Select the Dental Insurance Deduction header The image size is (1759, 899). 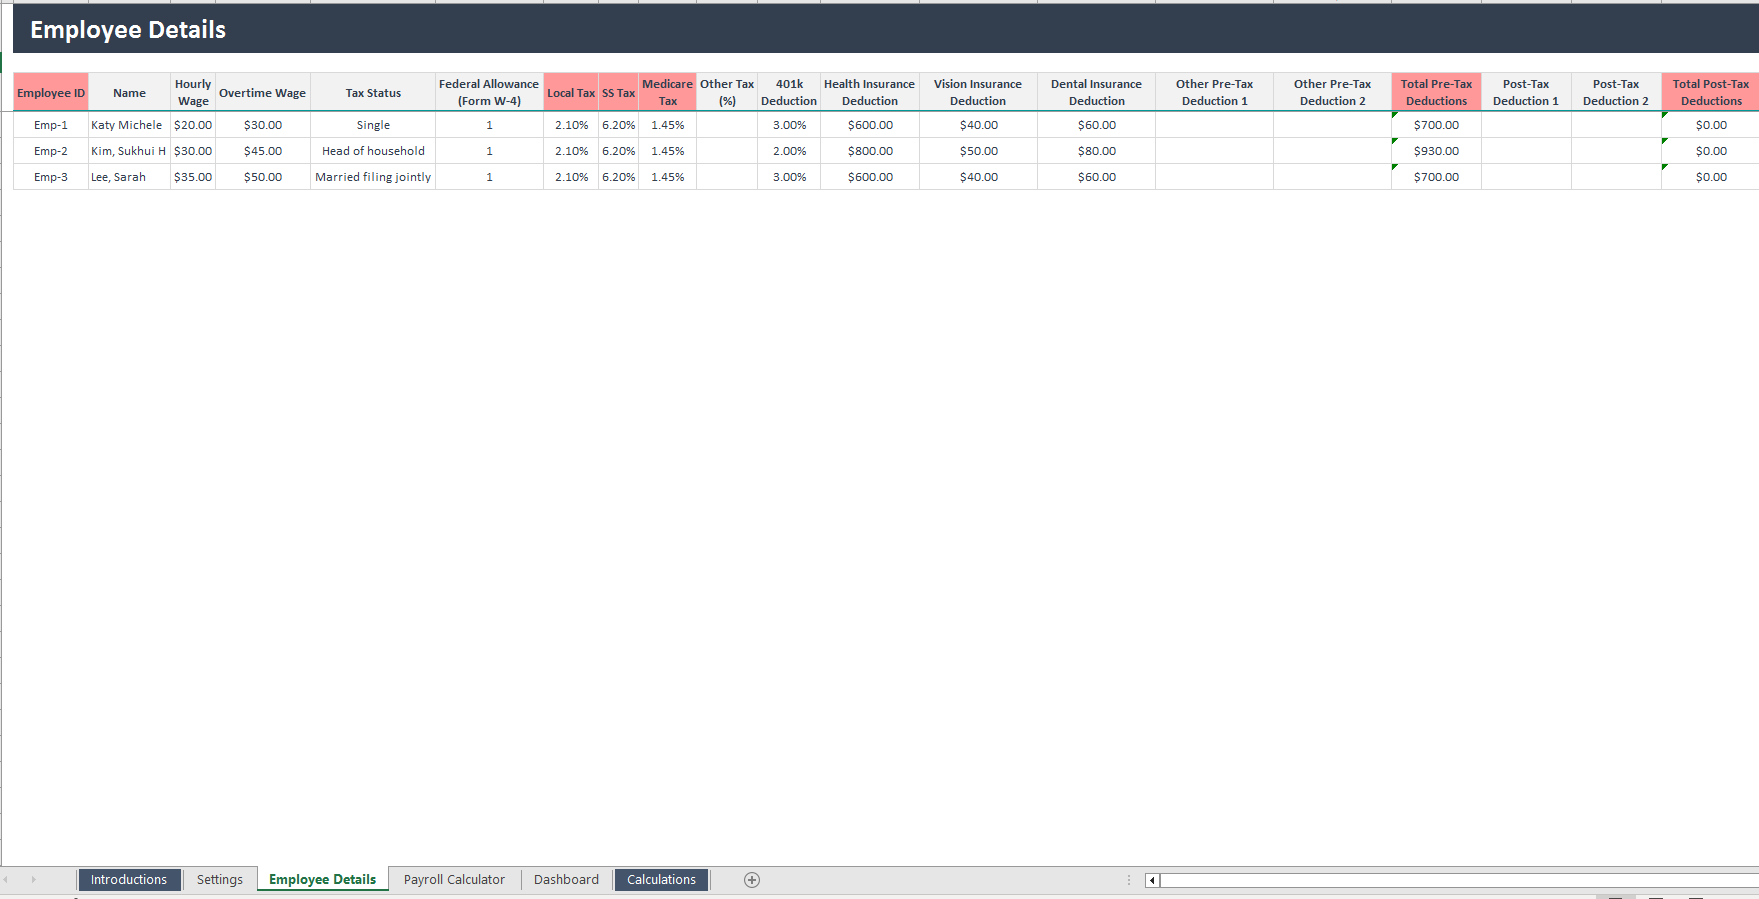pyautogui.click(x=1096, y=92)
